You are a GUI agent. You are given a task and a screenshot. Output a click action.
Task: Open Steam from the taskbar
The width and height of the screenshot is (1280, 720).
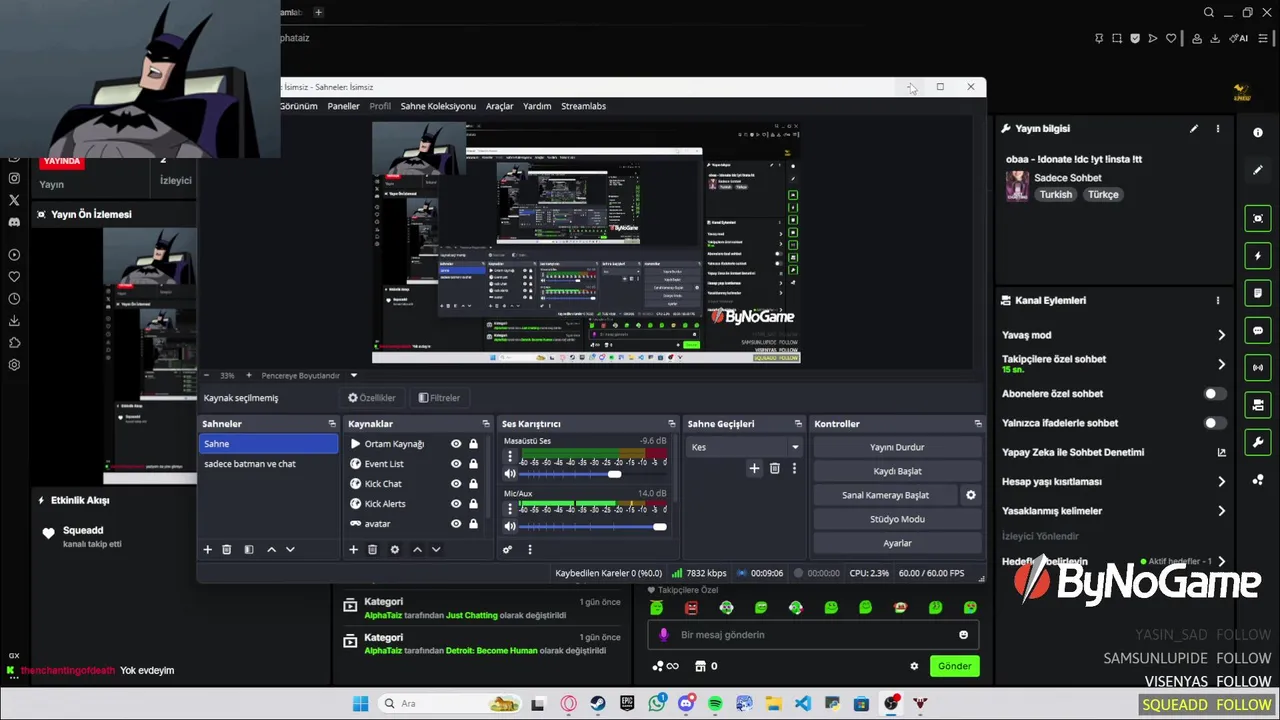point(598,704)
